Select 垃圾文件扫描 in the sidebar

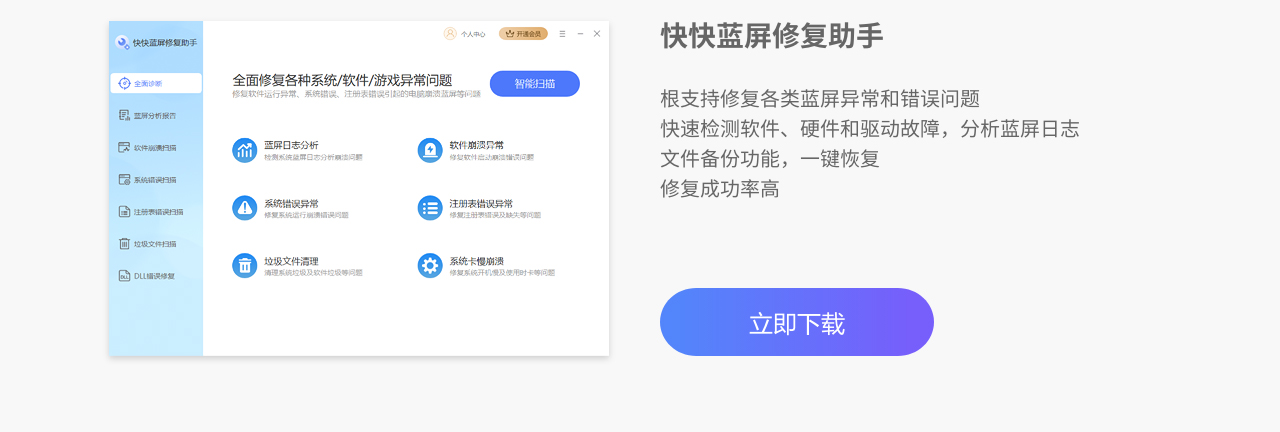(x=147, y=243)
